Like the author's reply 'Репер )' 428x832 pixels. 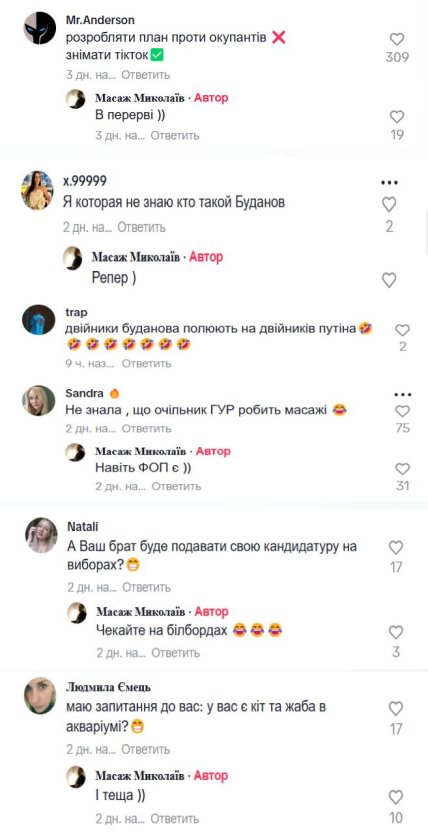[x=389, y=280]
